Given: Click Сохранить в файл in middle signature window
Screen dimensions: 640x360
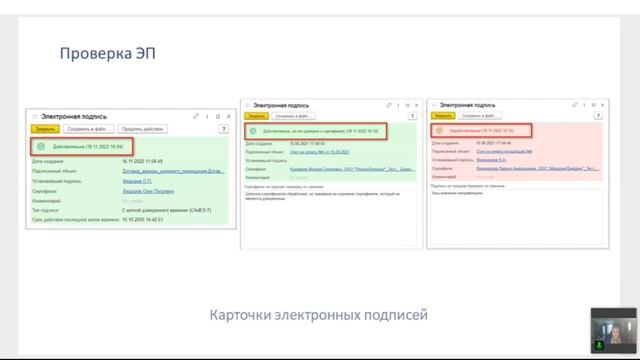Looking at the screenshot, I should tap(293, 116).
